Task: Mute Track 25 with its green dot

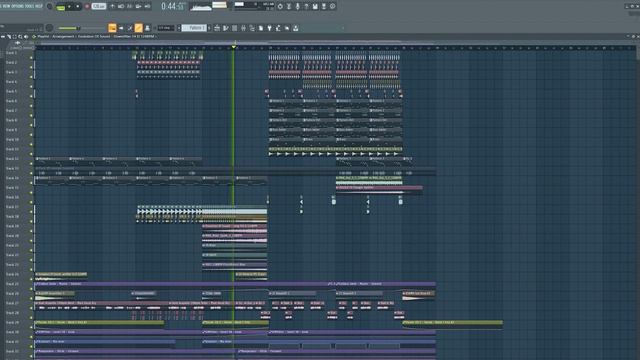Action: [x=31, y=289]
